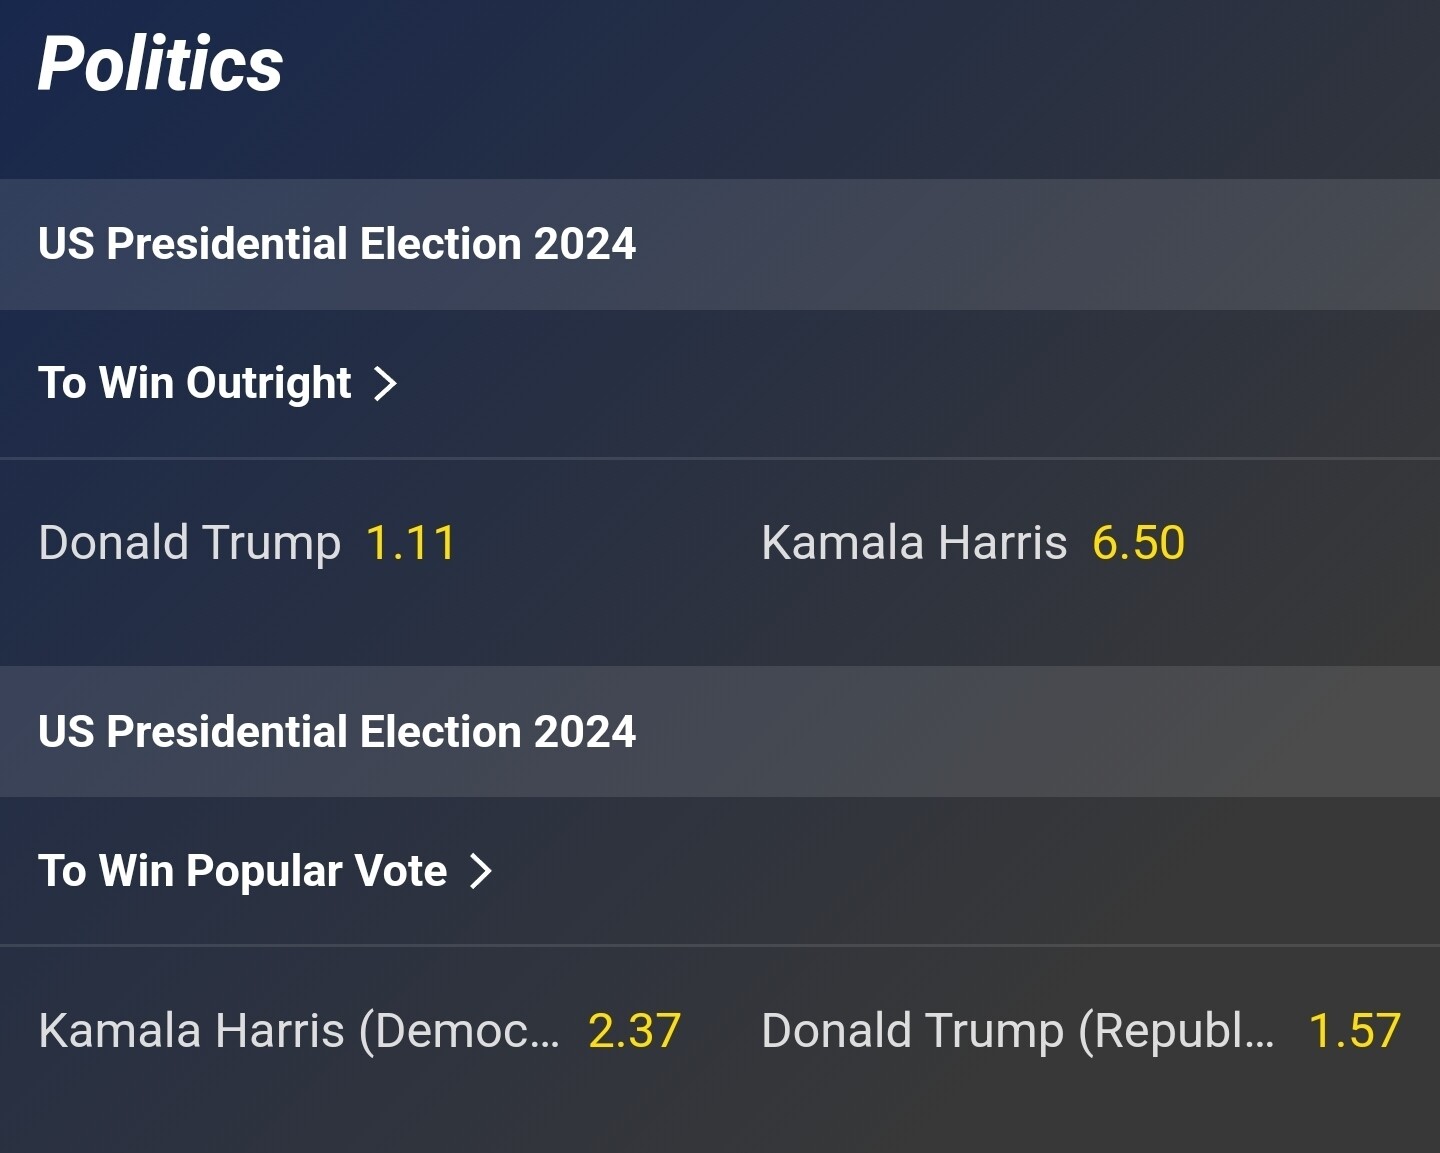
Task: Click the Donald Trump name in the outright market
Action: point(189,543)
